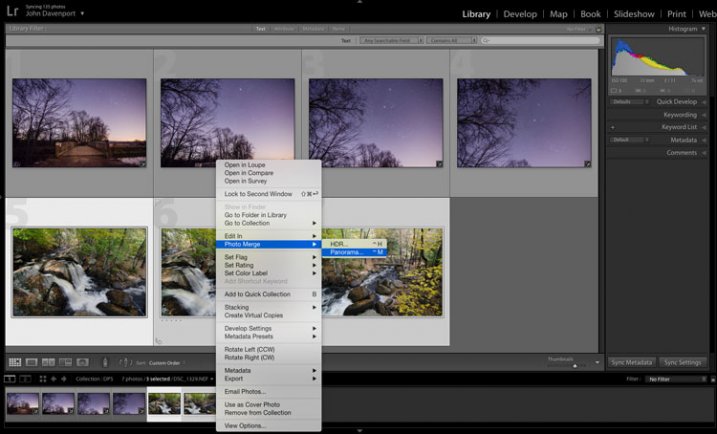Screen dimensions: 717x434
Task: Expand the Comments panel
Action: tap(703, 153)
